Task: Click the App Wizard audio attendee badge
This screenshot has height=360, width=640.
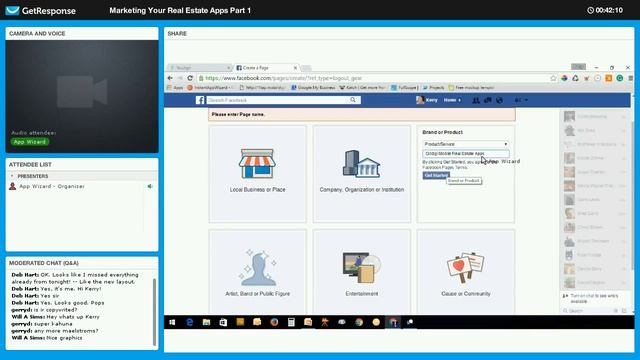Action: [x=30, y=142]
